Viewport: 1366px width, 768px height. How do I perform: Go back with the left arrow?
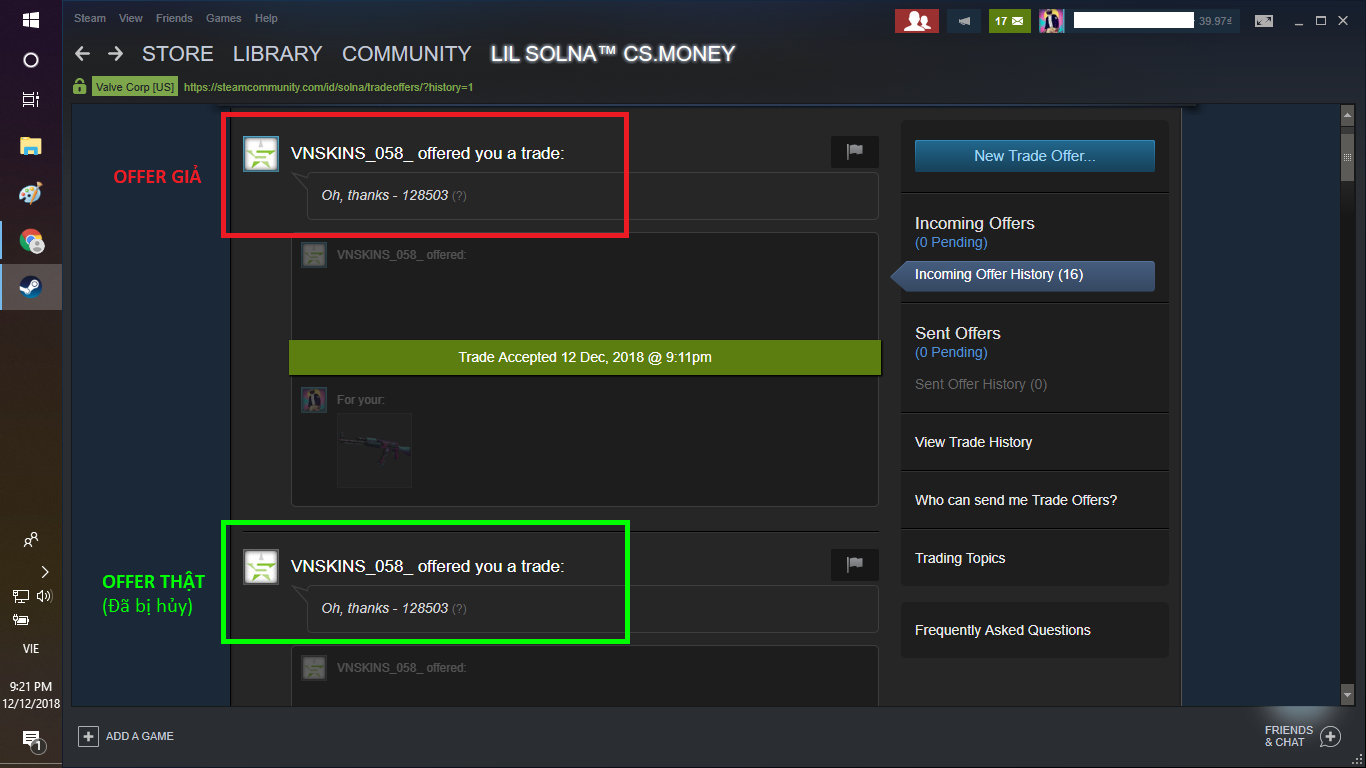point(82,54)
